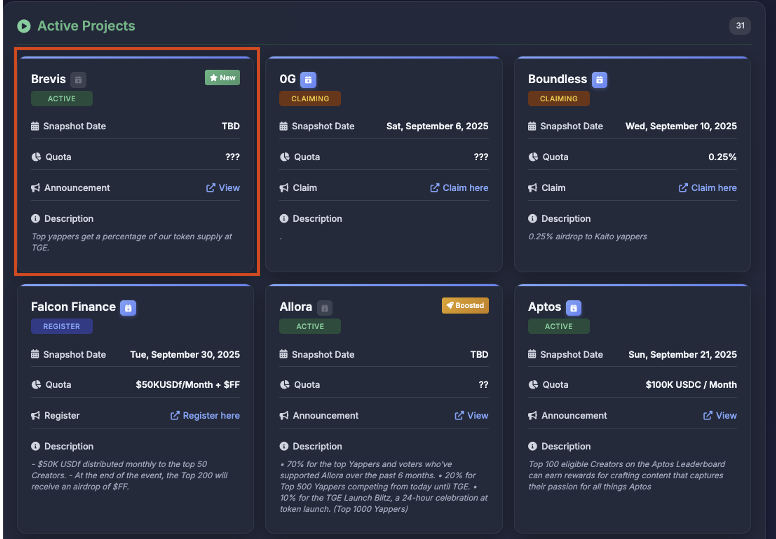Click Wed, September 10, 2025 snapshot date
Viewport: 776px width, 539px height.
pyautogui.click(x=681, y=126)
